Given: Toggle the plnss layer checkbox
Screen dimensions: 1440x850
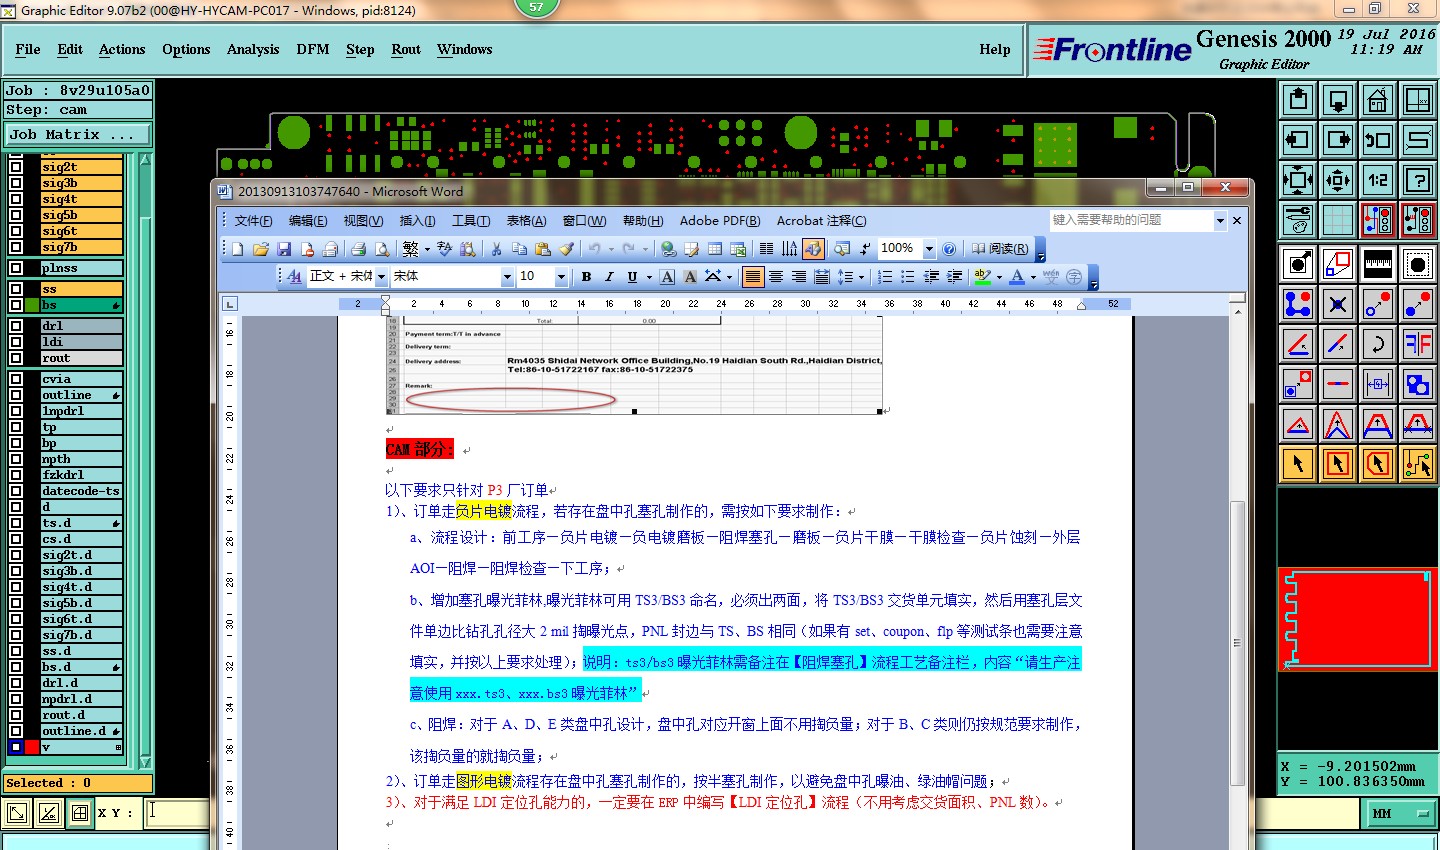Looking at the screenshot, I should pos(16,268).
